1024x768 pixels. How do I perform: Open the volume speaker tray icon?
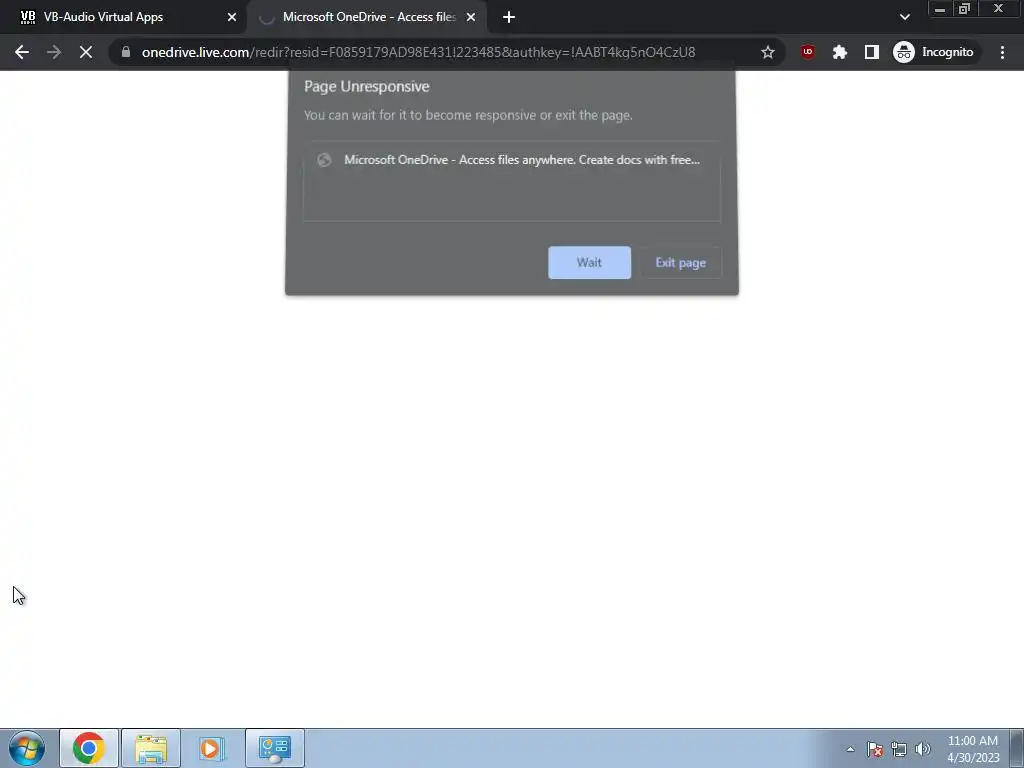[923, 749]
